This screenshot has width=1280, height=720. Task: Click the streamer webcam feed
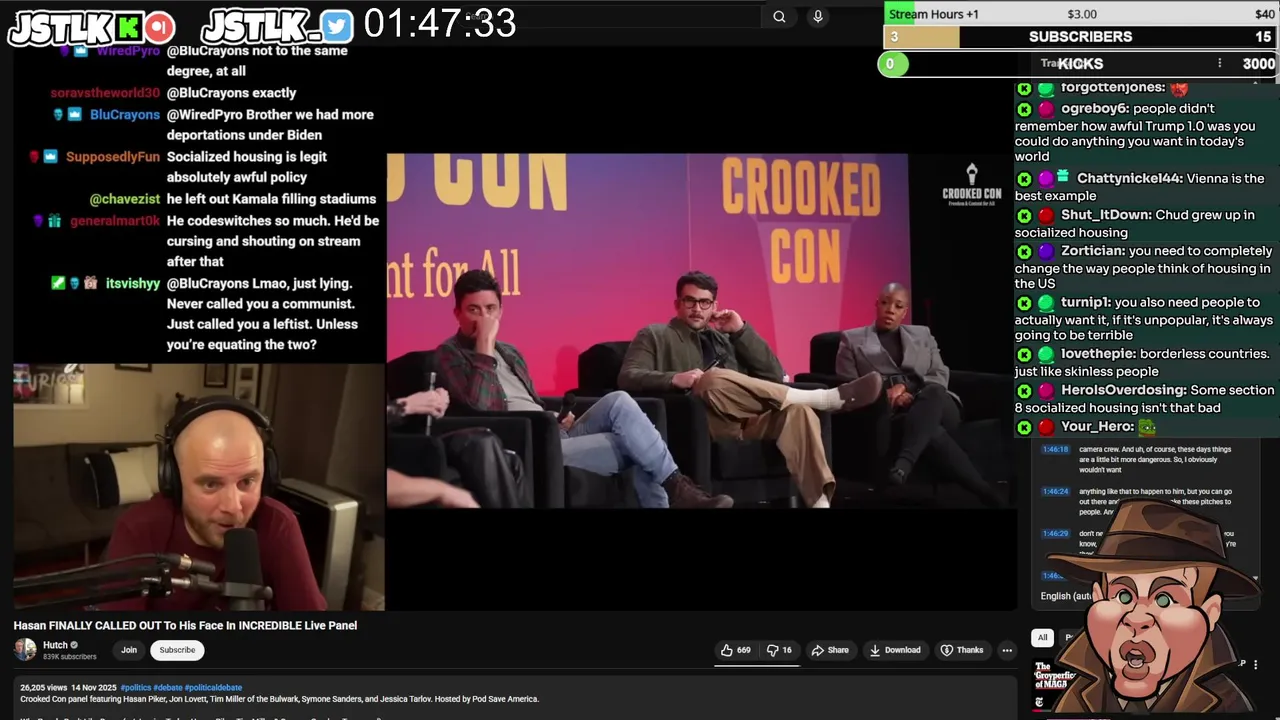pyautogui.click(x=199, y=487)
